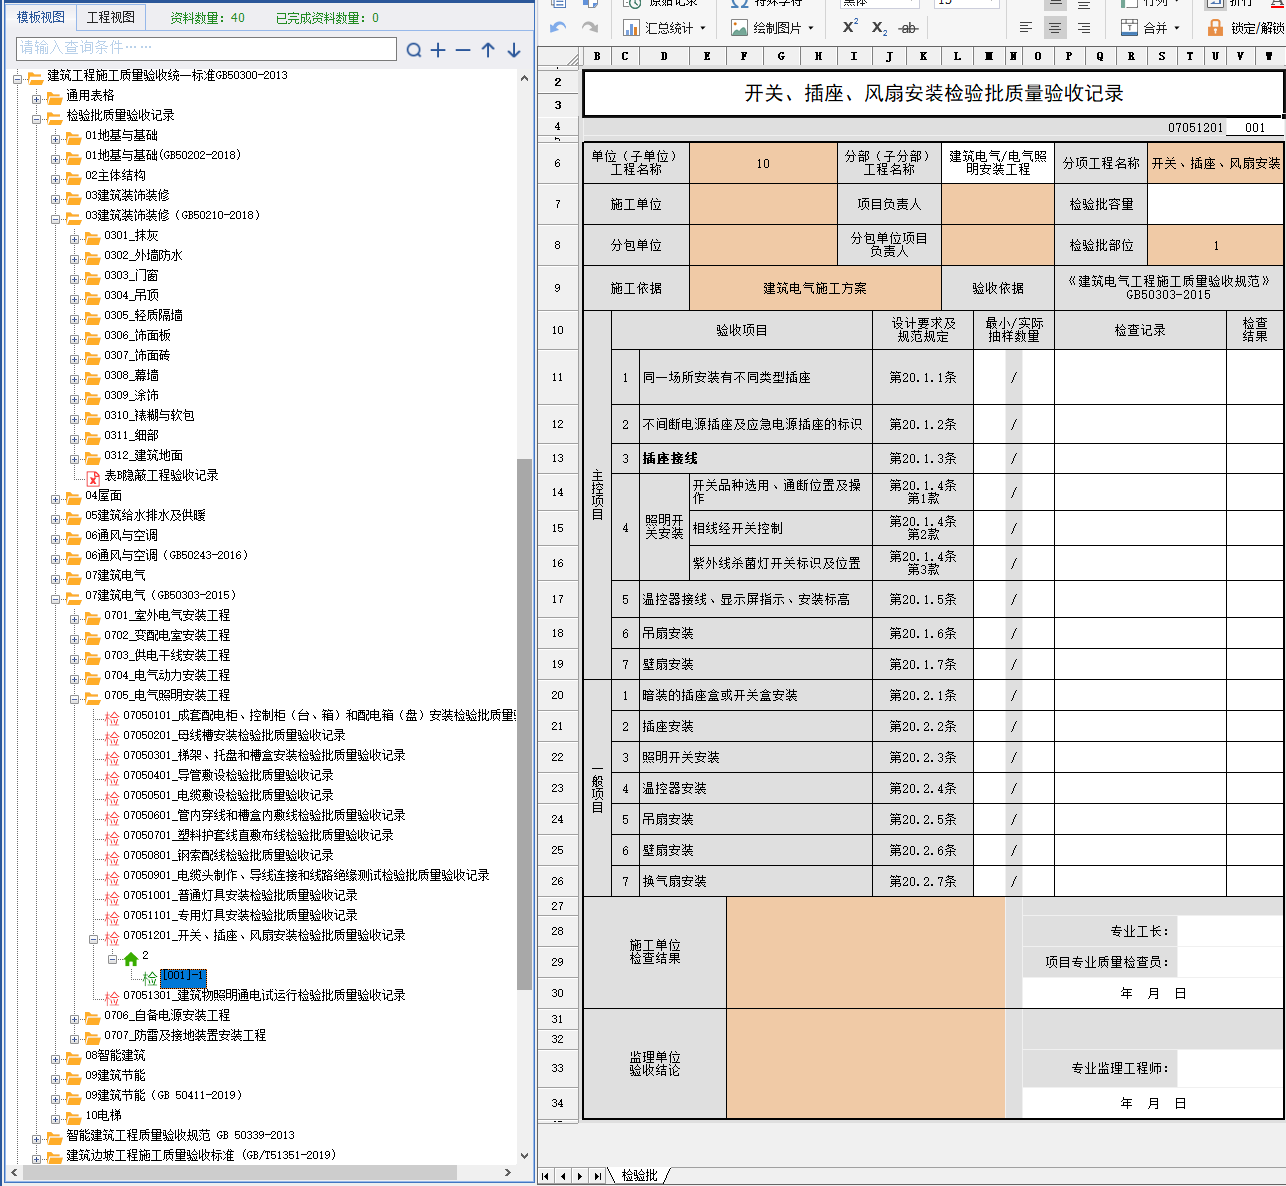Toggle strikethrough ab formatting
This screenshot has width=1286, height=1186.
908,28
